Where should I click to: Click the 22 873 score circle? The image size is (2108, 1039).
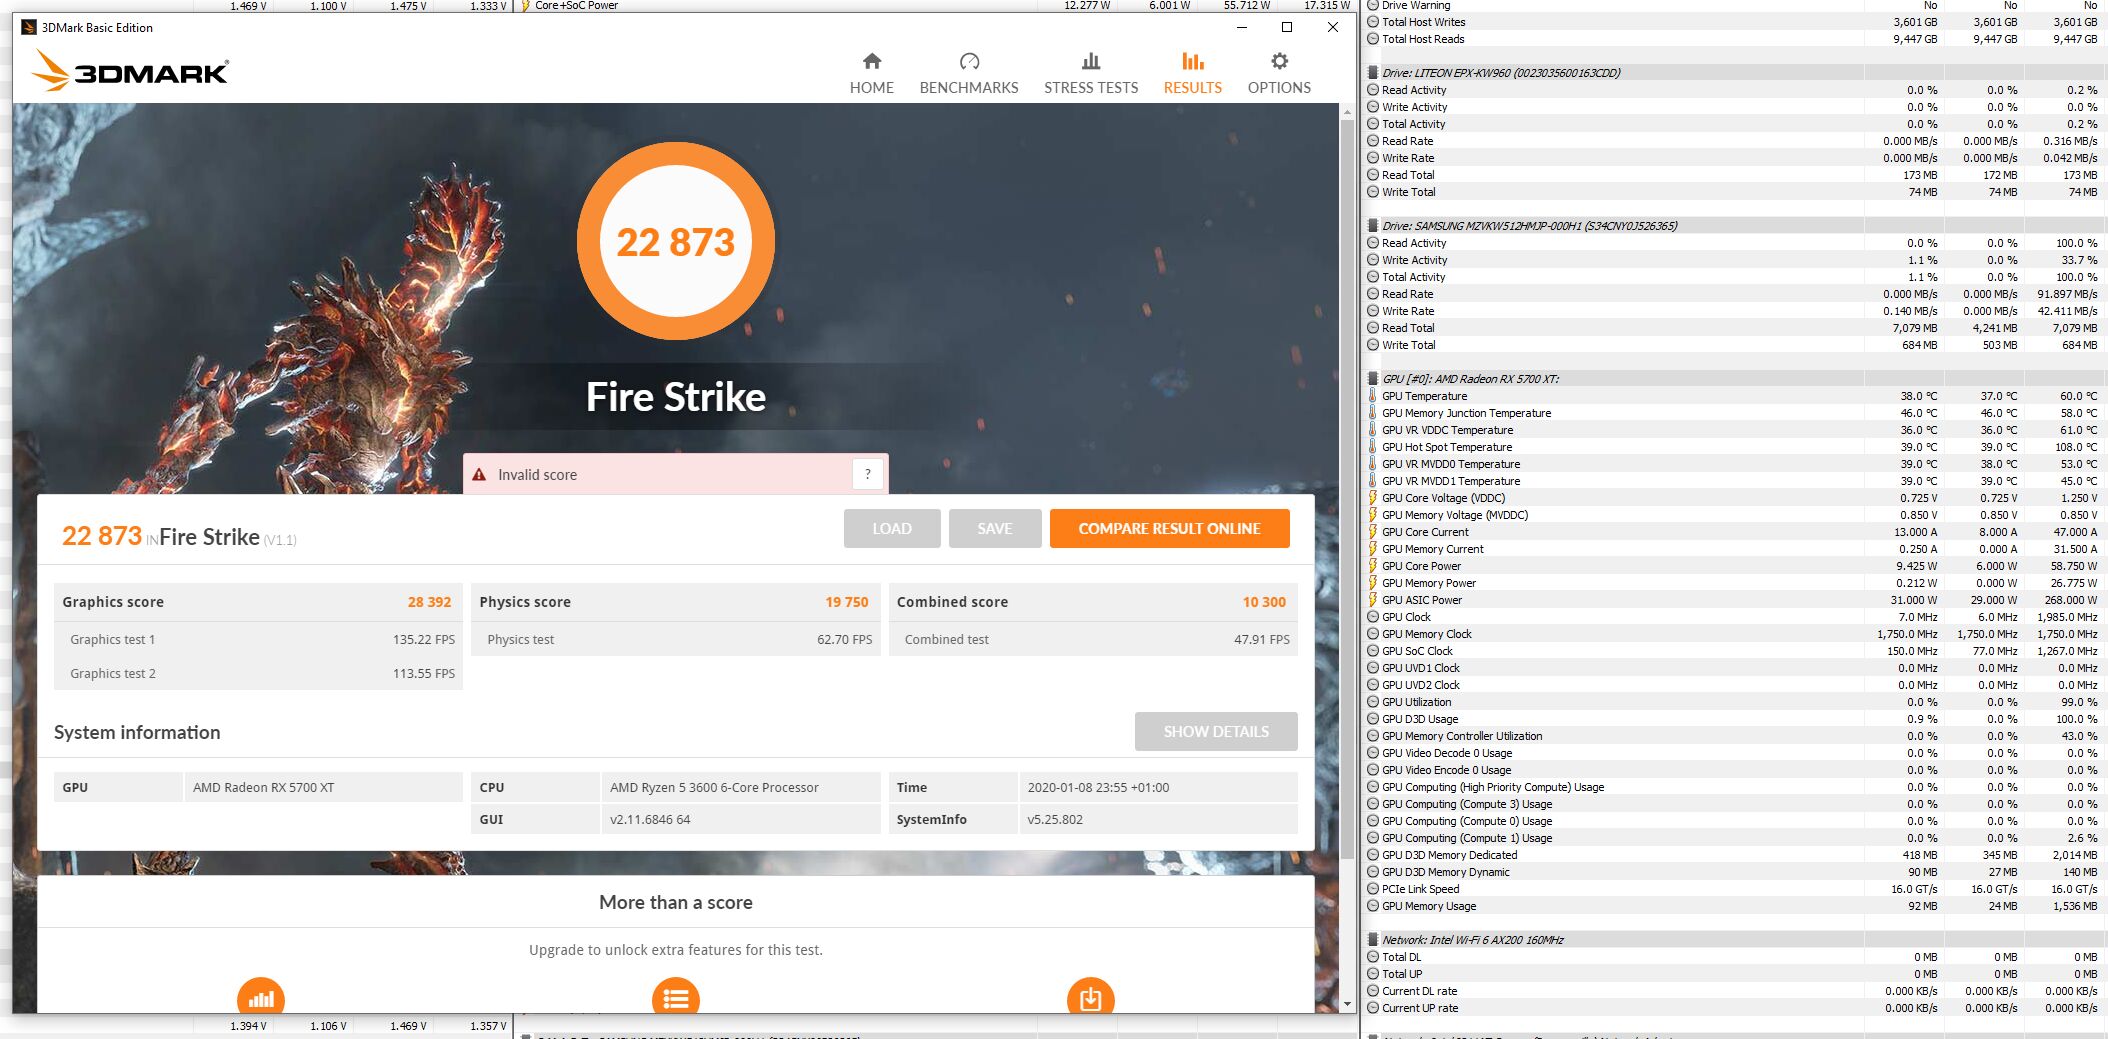point(676,241)
